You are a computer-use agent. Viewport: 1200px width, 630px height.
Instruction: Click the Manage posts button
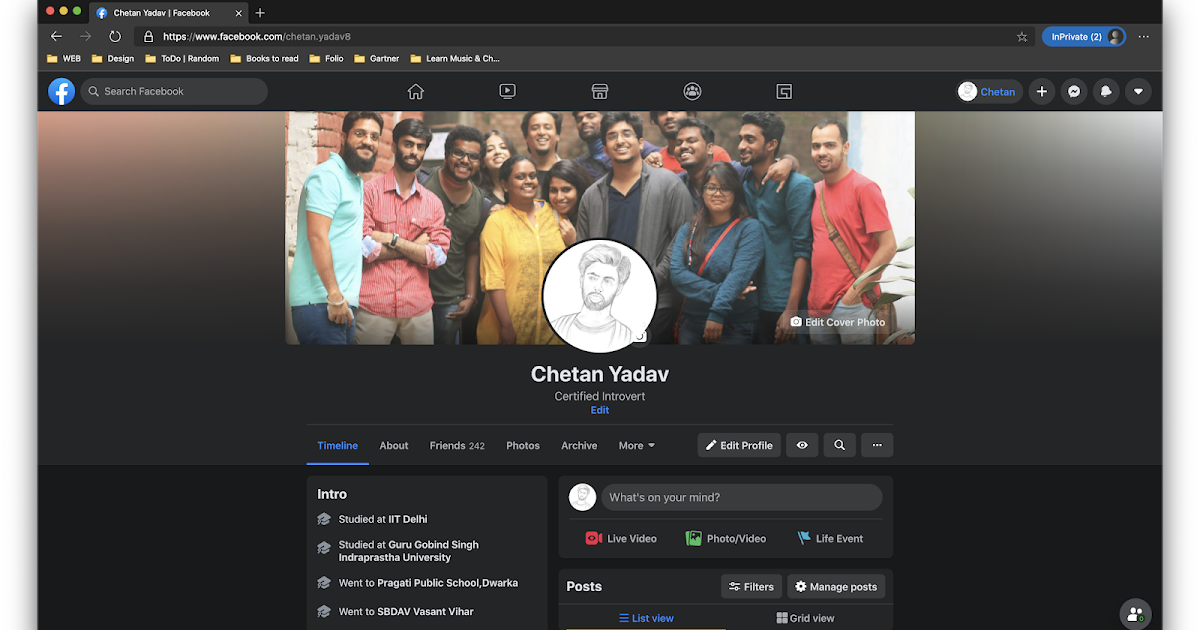tap(836, 587)
